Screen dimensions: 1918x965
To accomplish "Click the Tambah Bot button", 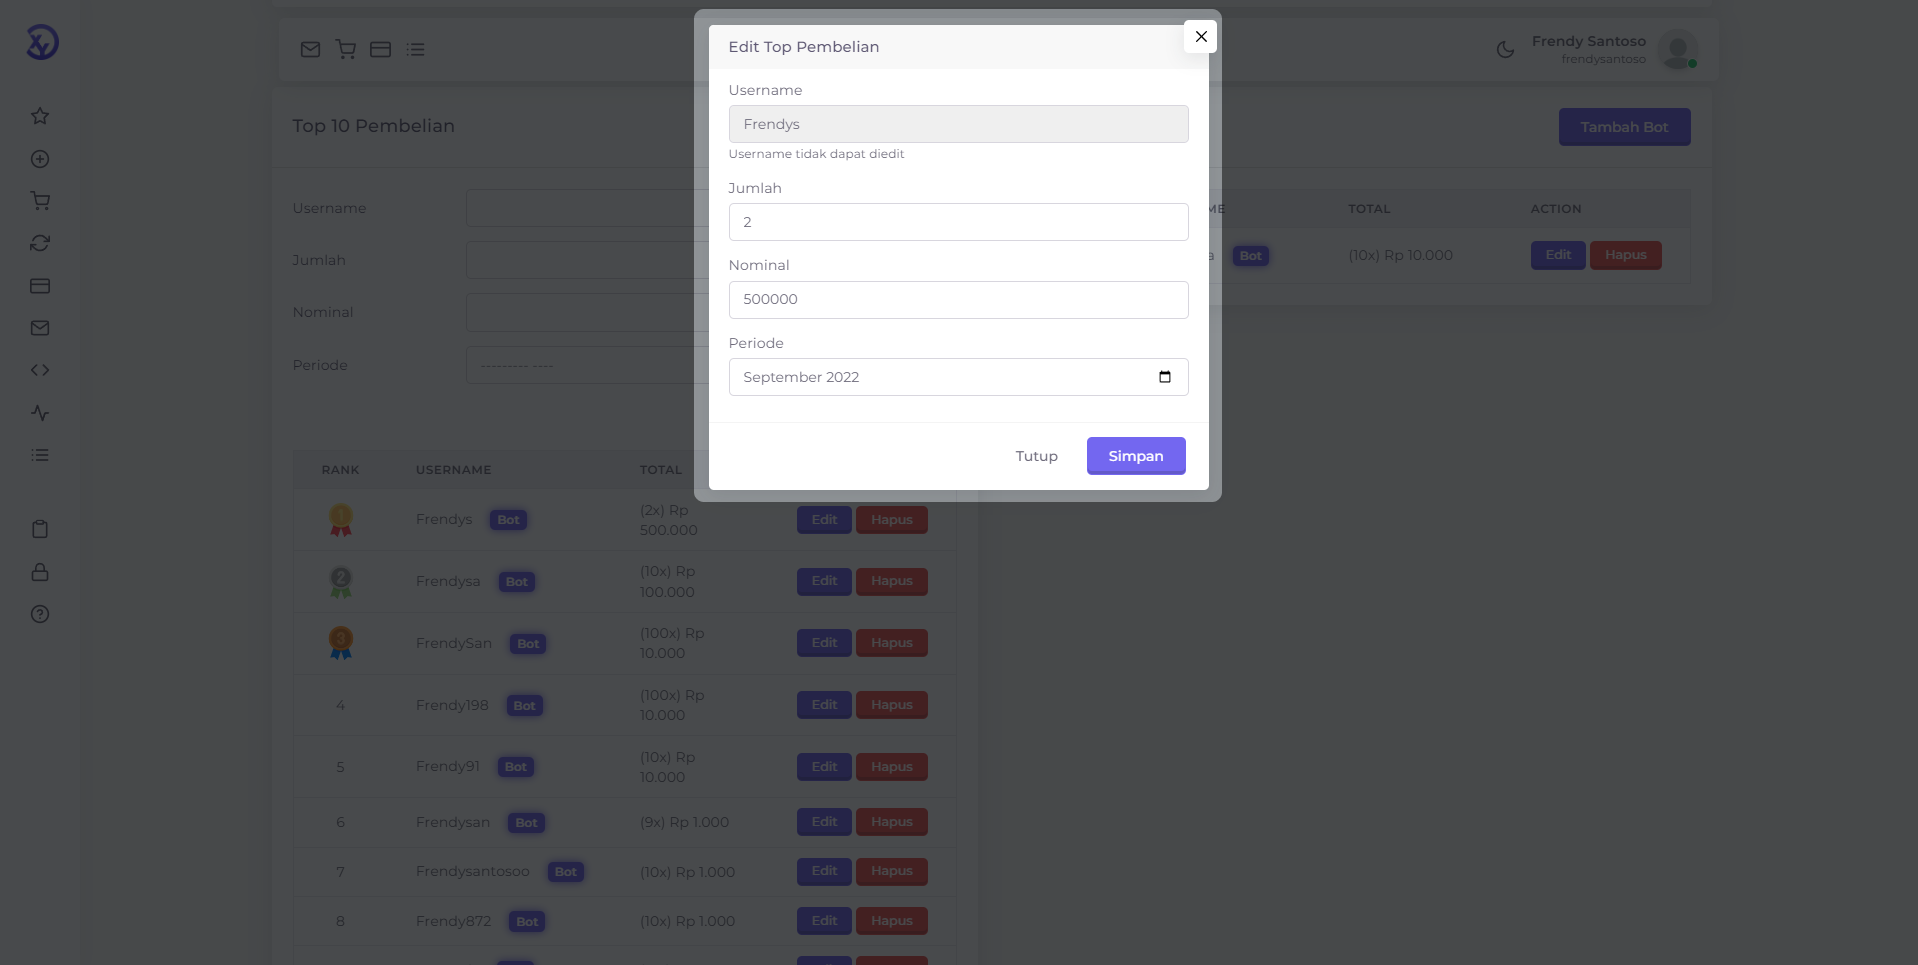I will pyautogui.click(x=1624, y=127).
